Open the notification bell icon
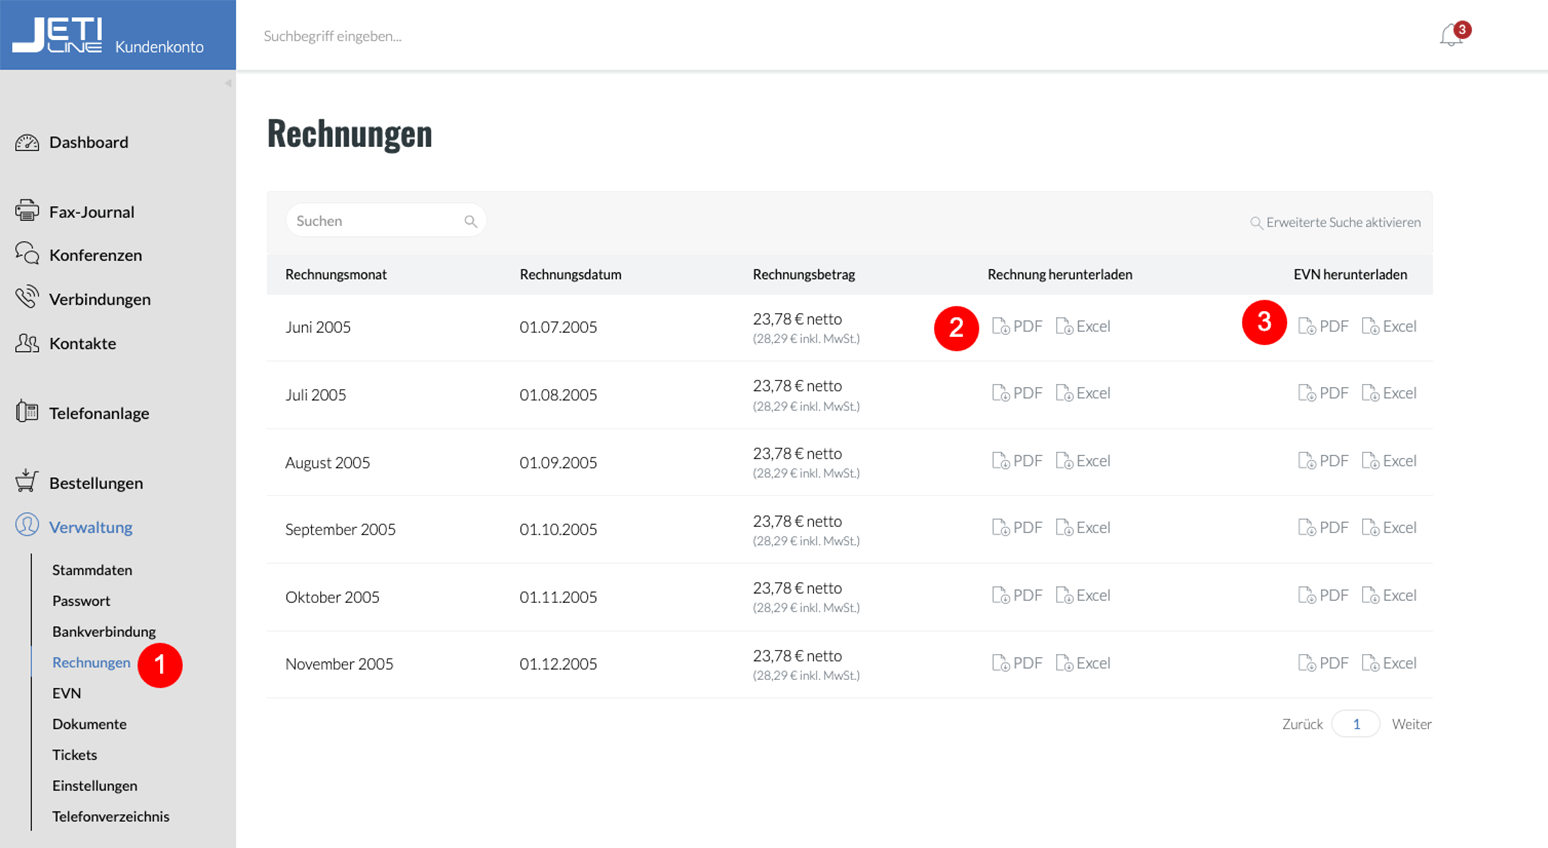 click(1452, 36)
